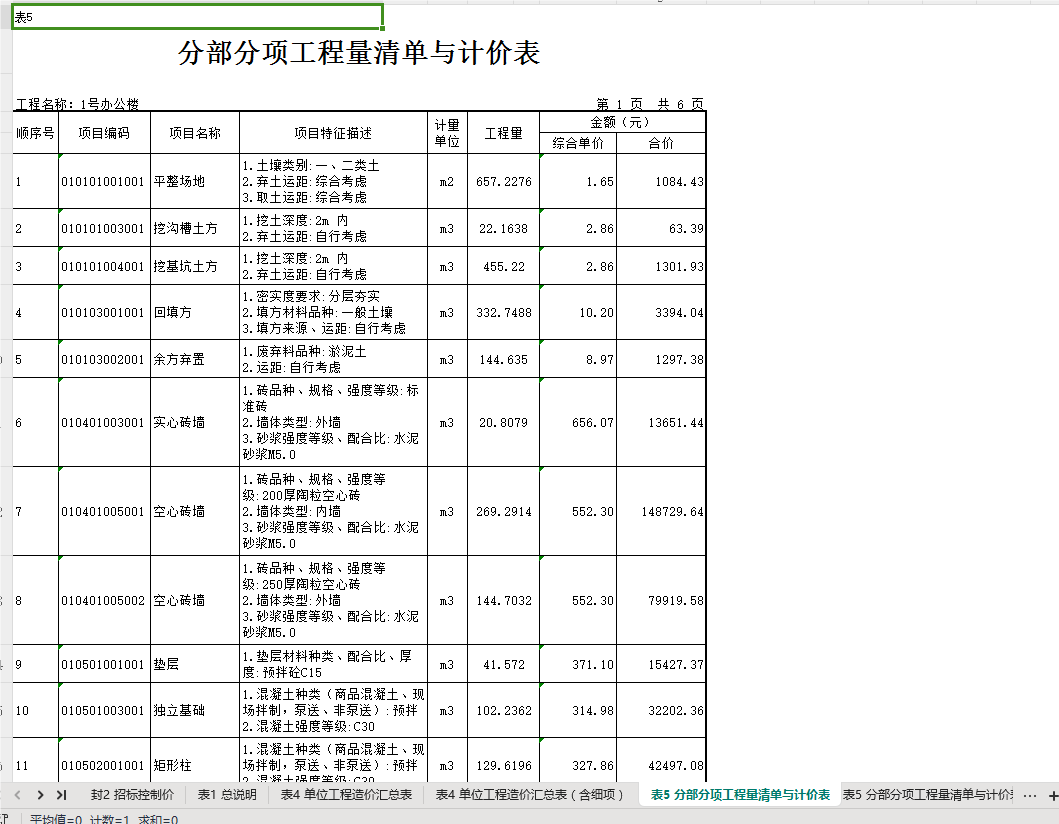Select the 顺序号 column header cell
This screenshot has width=1059, height=824.
click(x=35, y=133)
